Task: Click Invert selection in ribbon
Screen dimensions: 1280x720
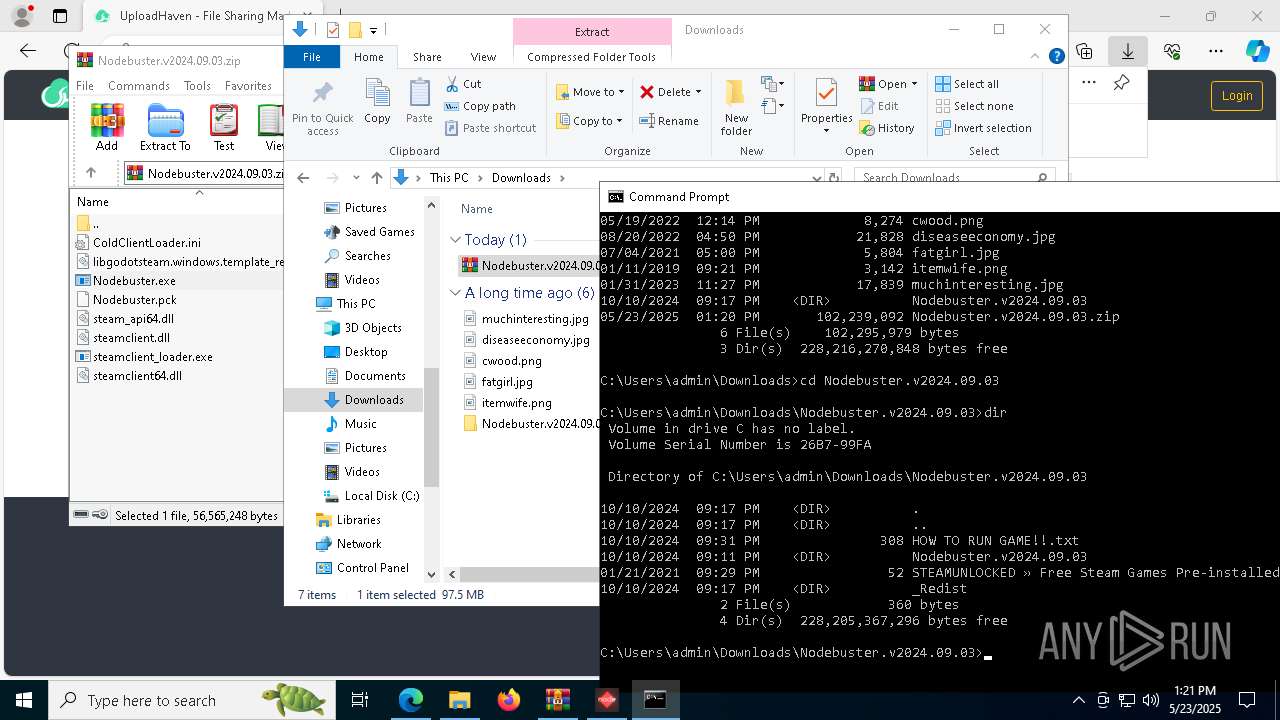Action: [x=983, y=128]
